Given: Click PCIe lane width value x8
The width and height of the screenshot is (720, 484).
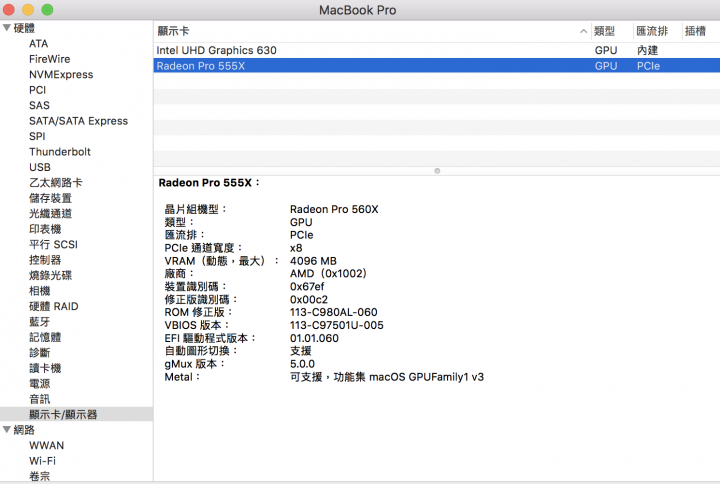Looking at the screenshot, I should [x=296, y=248].
